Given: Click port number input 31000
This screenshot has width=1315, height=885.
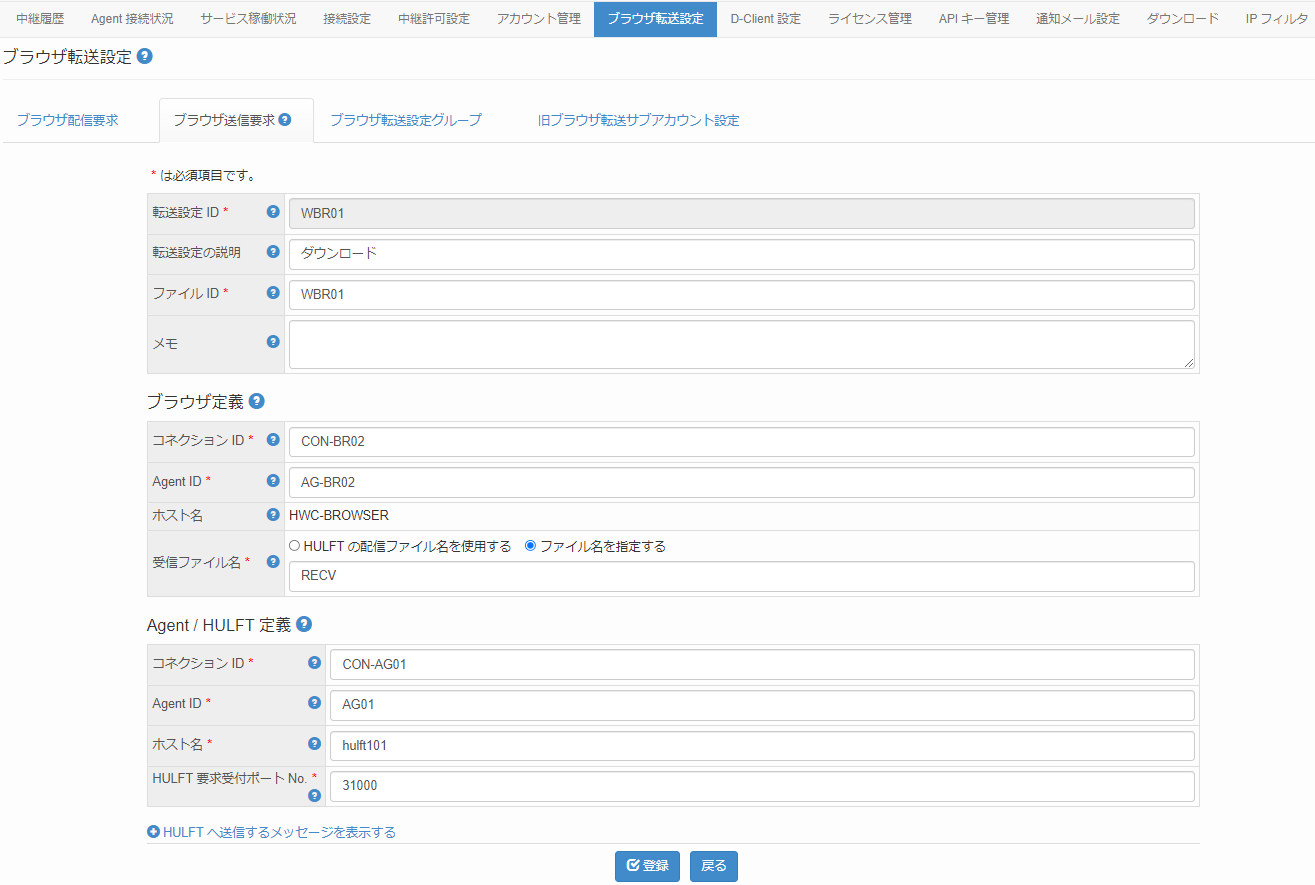Looking at the screenshot, I should pos(762,786).
